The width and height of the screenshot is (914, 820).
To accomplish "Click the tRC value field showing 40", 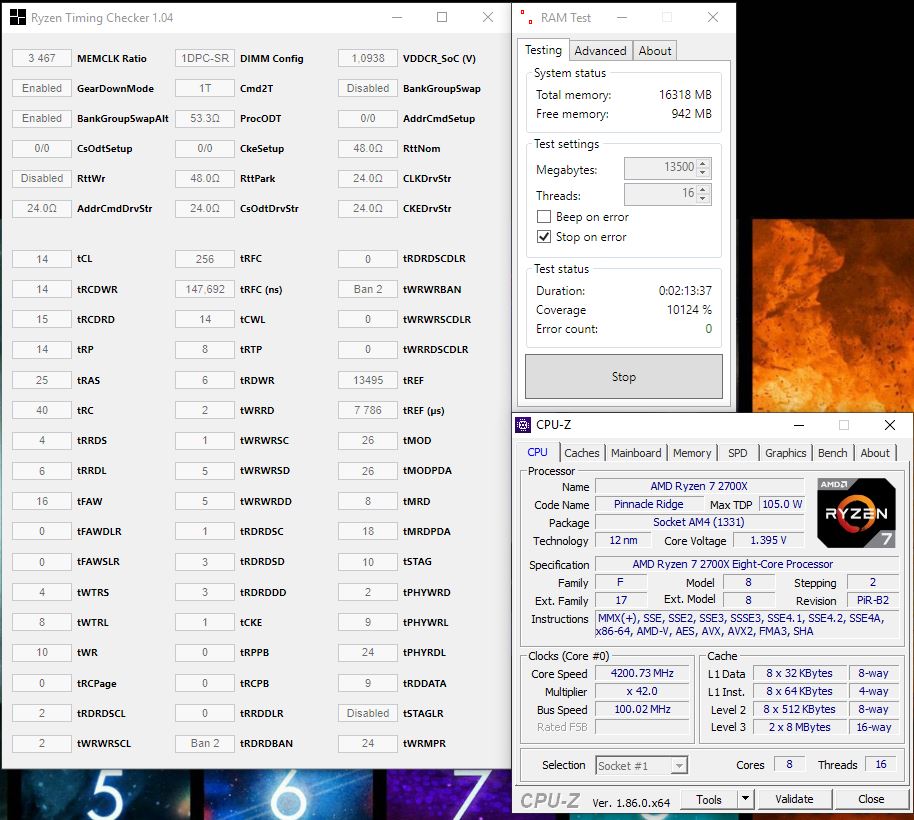I will click(x=42, y=410).
